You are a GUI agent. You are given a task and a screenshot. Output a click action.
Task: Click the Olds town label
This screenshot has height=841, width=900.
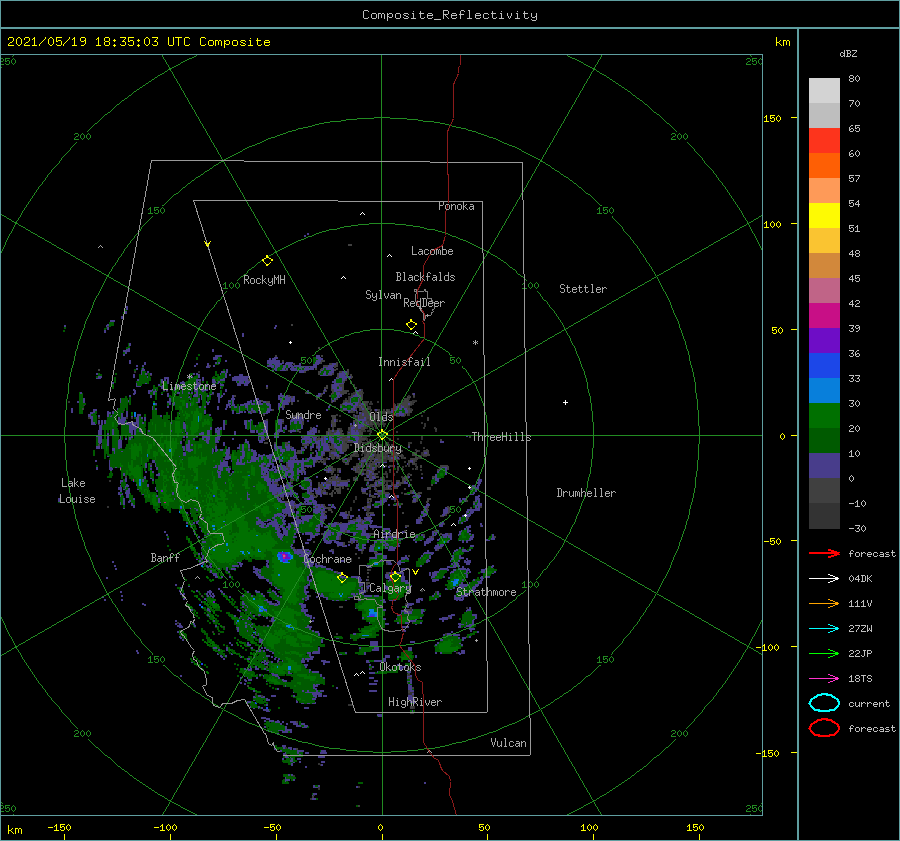point(381,417)
